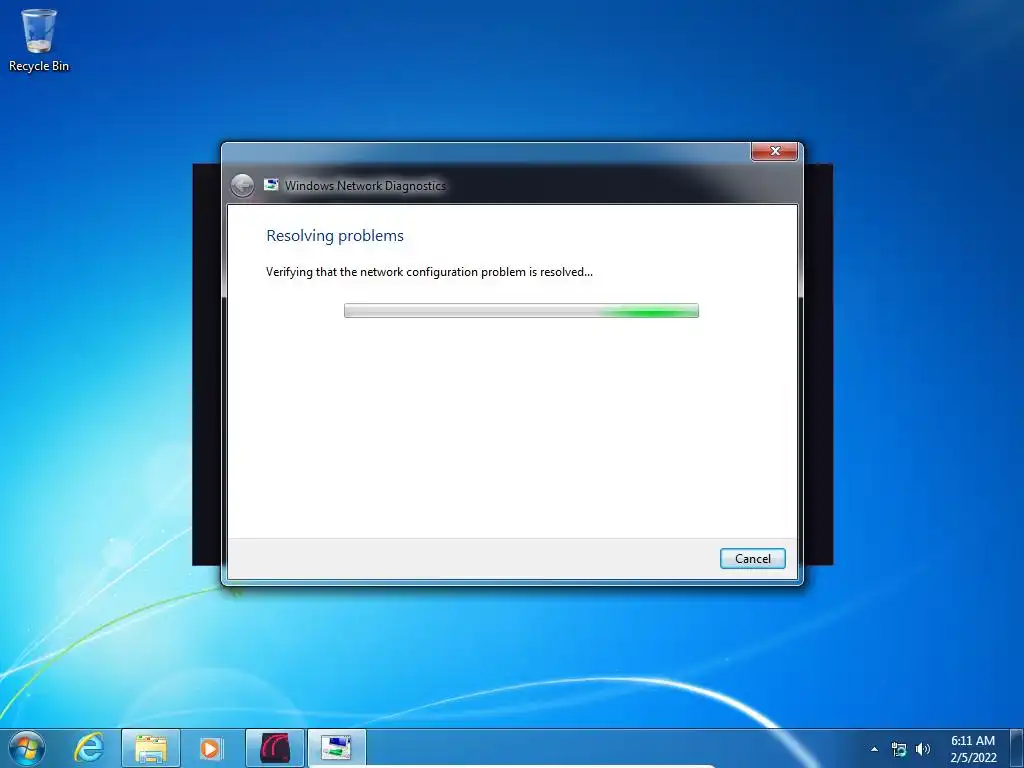1024x768 pixels.
Task: Close the Windows Network Diagnostics window
Action: pos(775,151)
